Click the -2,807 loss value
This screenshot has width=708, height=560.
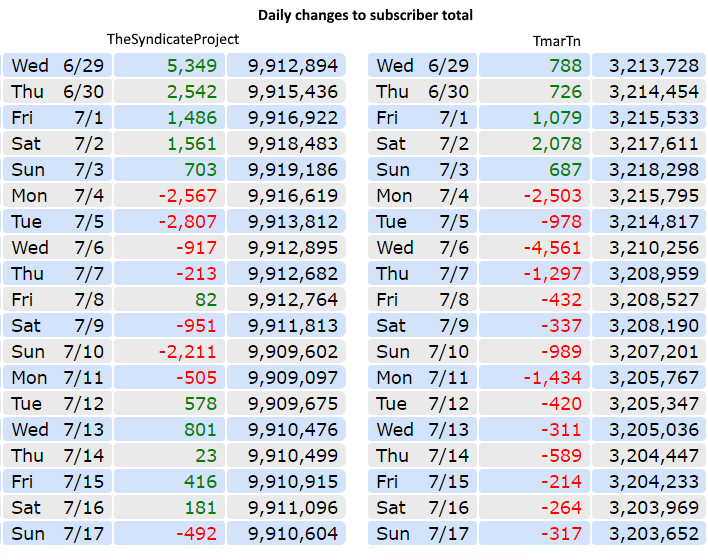(187, 222)
